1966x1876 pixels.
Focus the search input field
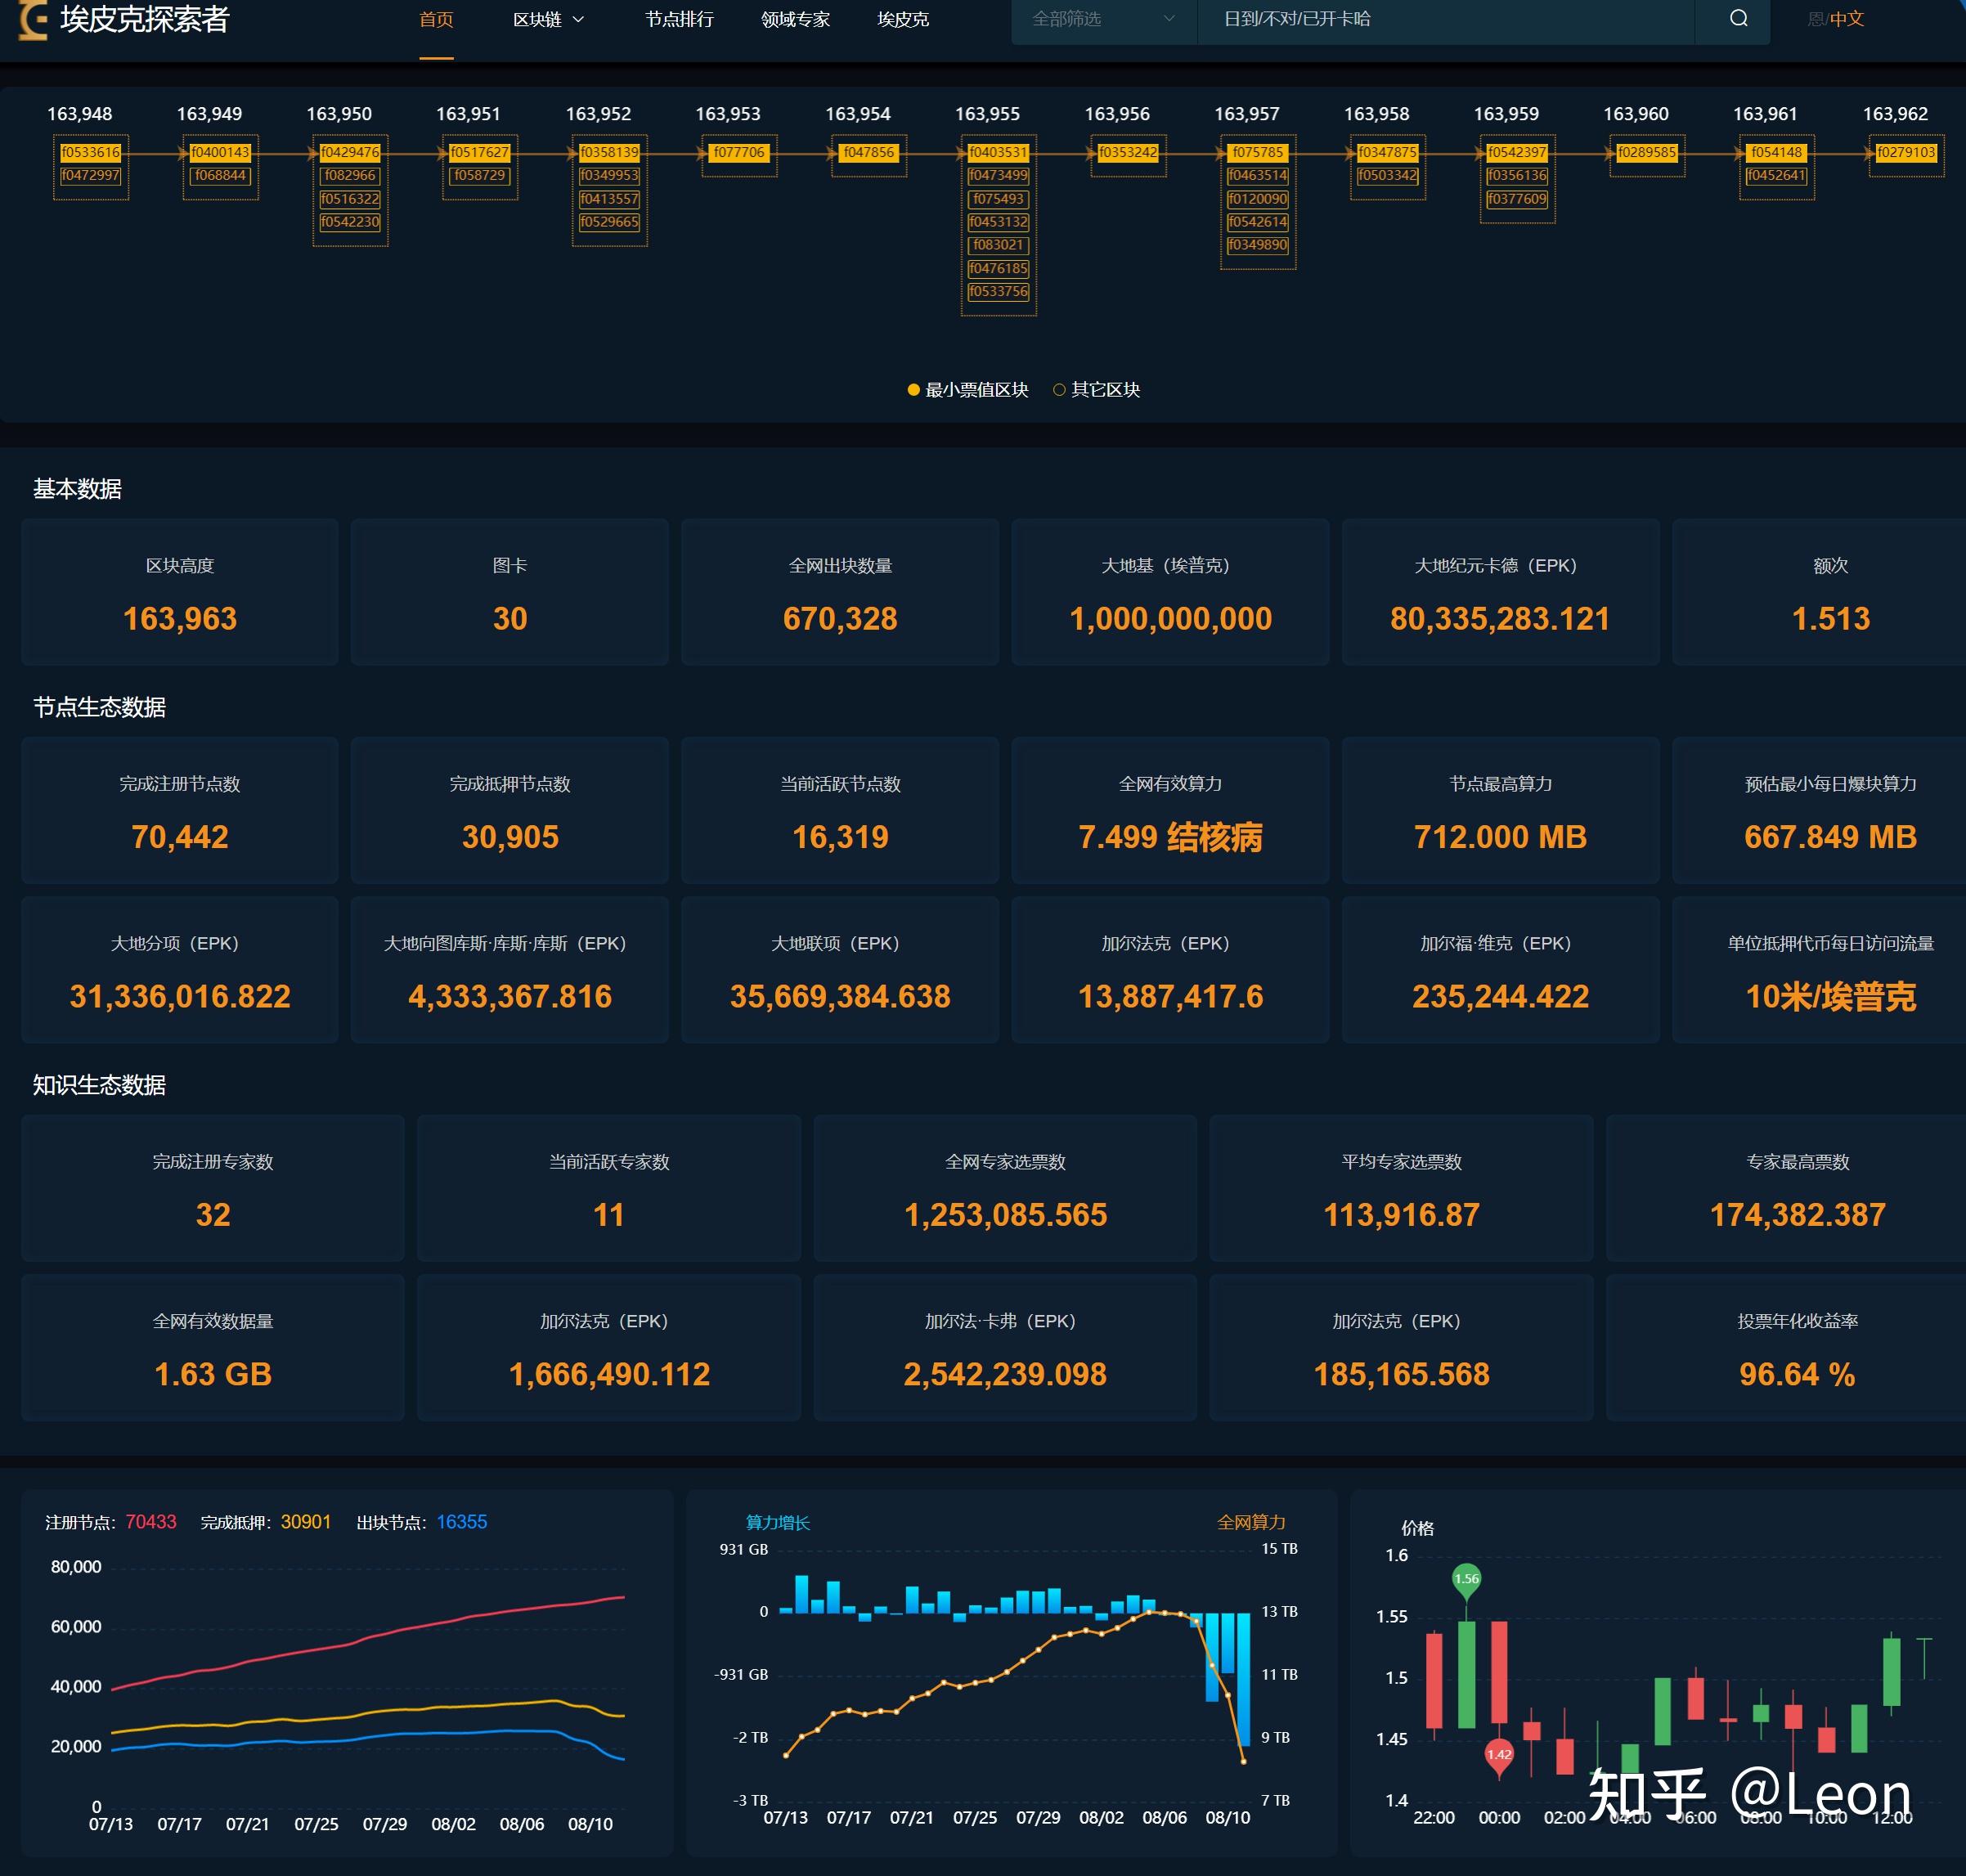(x=1446, y=19)
